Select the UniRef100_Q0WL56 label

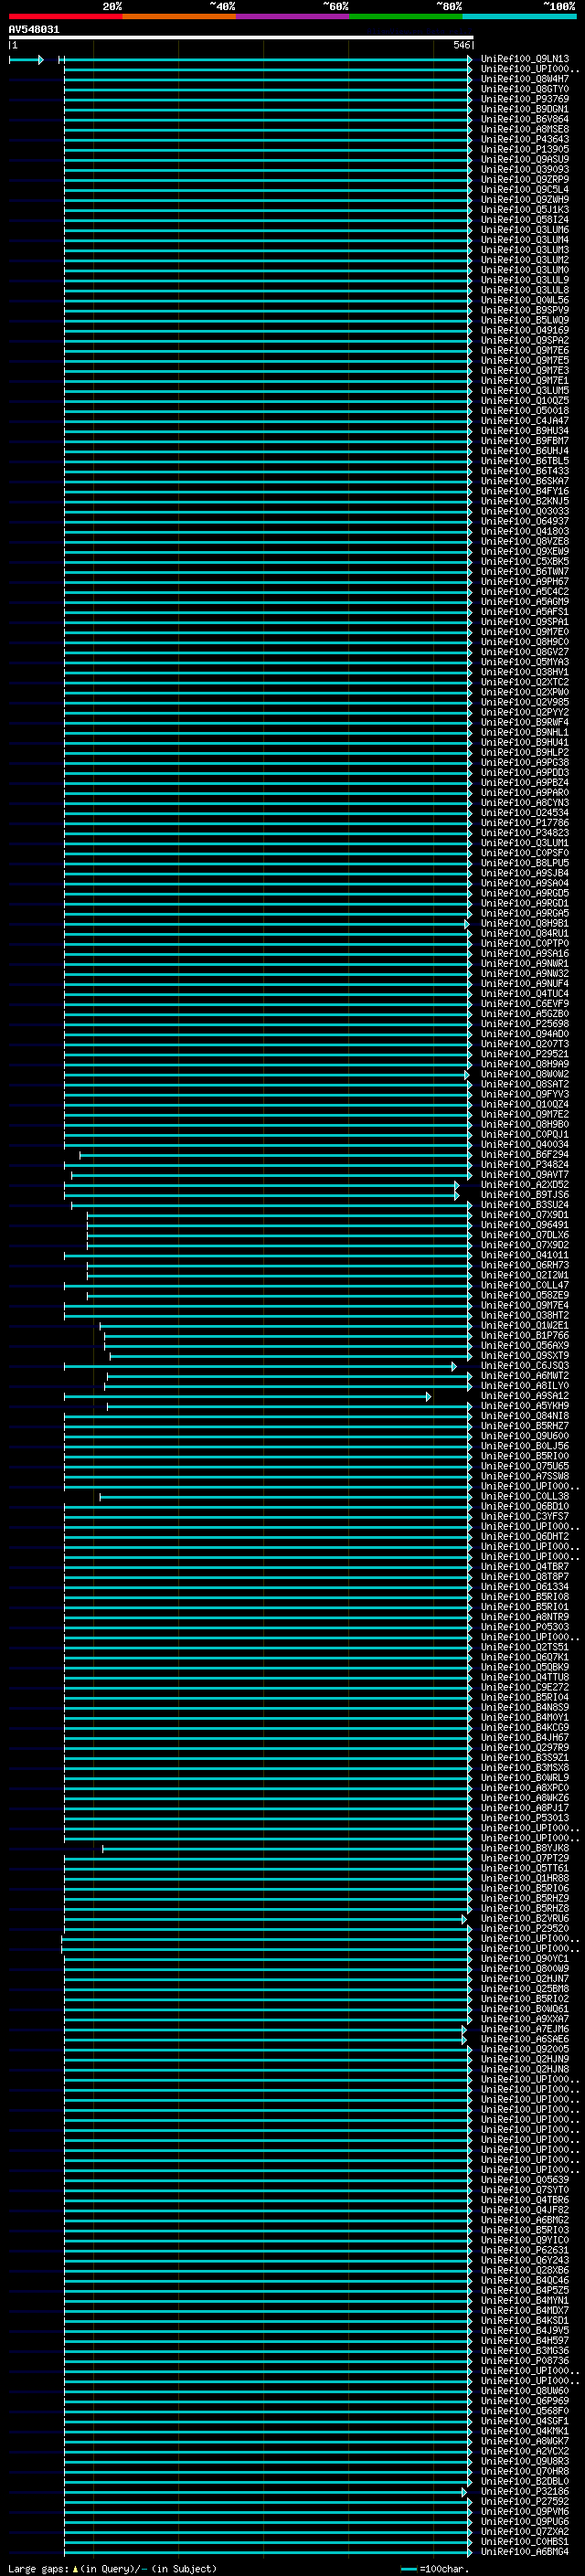click(x=525, y=300)
